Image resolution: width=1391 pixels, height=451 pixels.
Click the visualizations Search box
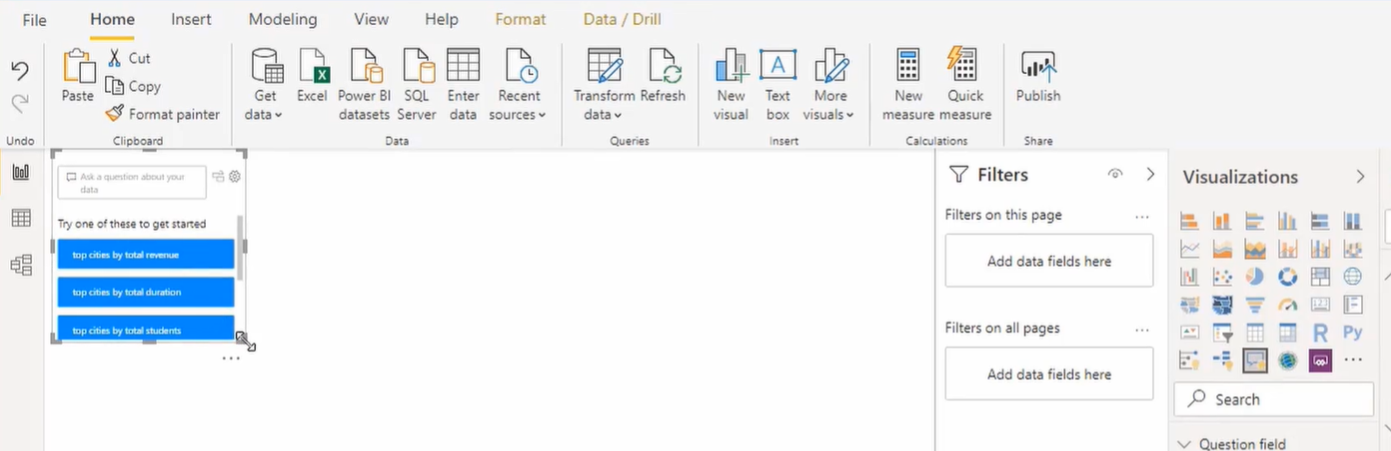[1273, 399]
